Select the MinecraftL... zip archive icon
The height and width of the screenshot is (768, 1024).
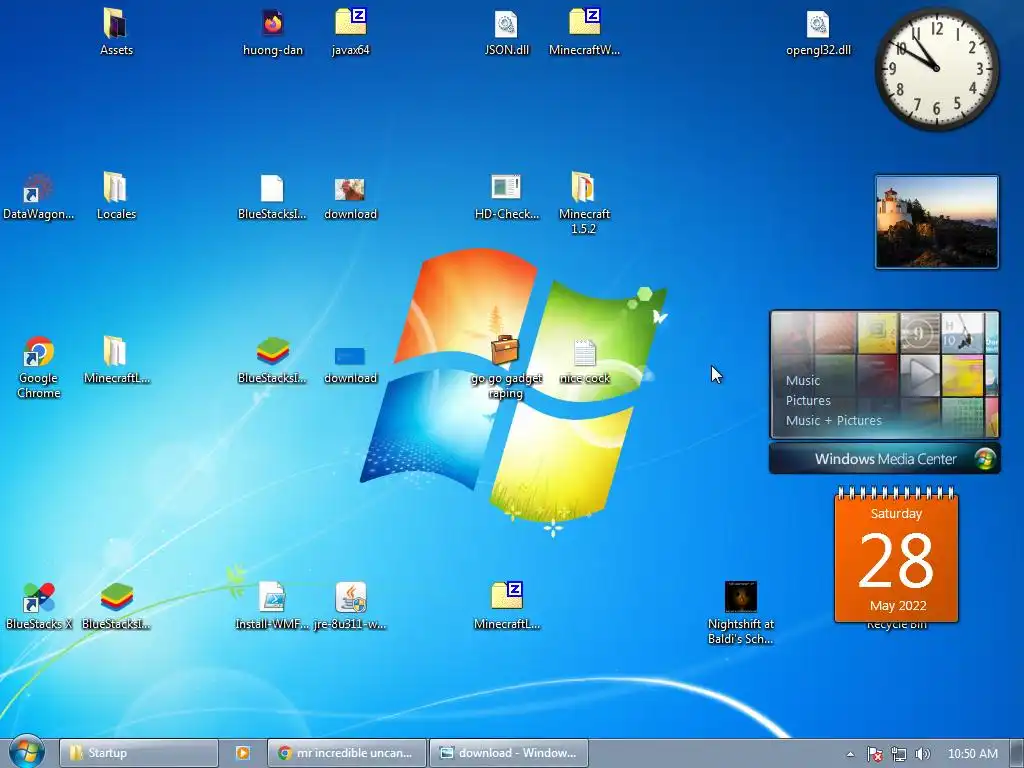tap(507, 596)
